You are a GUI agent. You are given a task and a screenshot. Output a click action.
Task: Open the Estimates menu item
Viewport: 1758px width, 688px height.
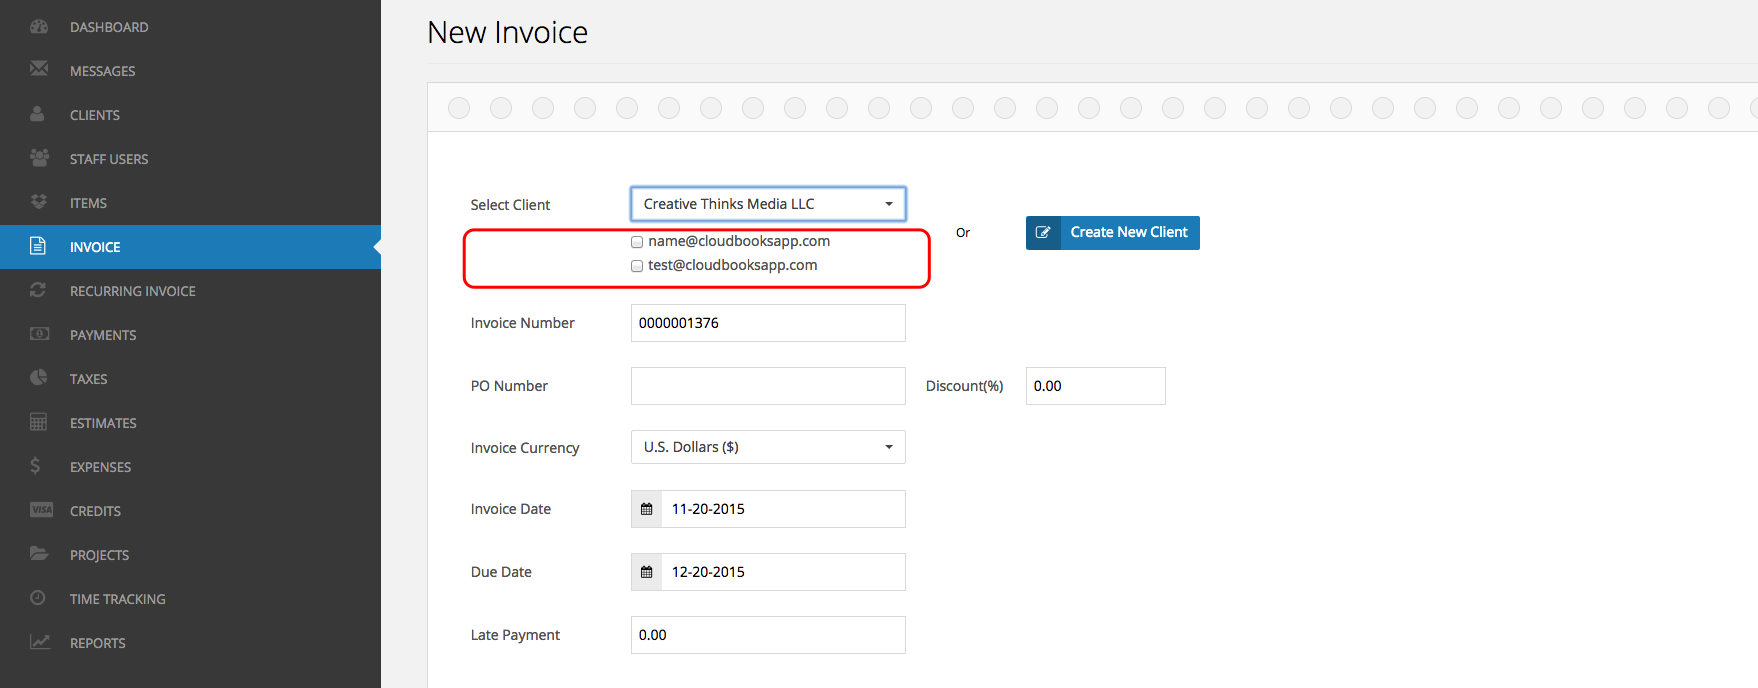click(103, 423)
